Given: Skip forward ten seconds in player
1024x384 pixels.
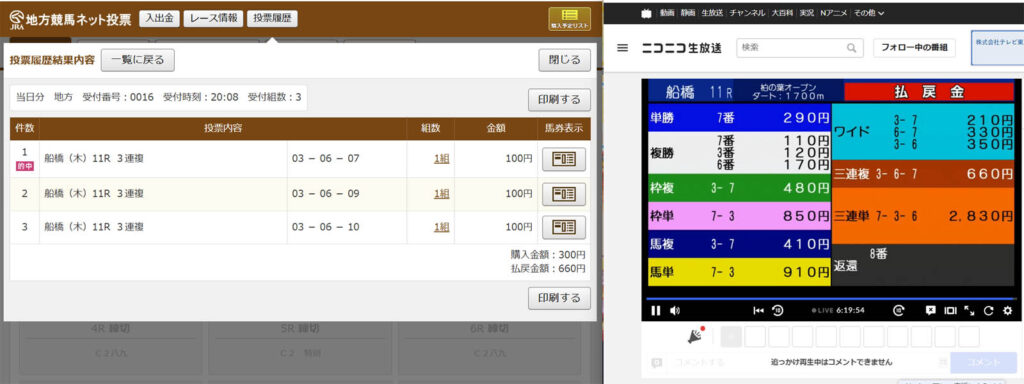Looking at the screenshot, I should tap(899, 310).
